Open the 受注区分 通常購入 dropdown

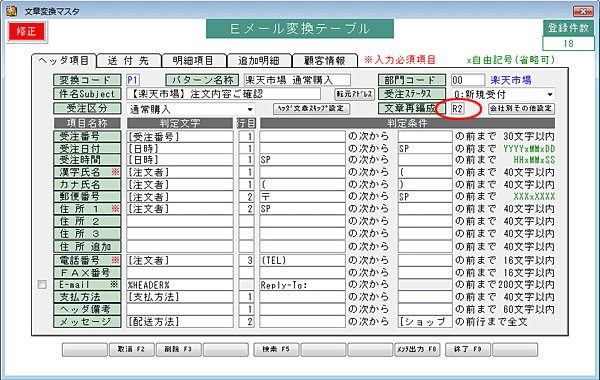(x=250, y=109)
